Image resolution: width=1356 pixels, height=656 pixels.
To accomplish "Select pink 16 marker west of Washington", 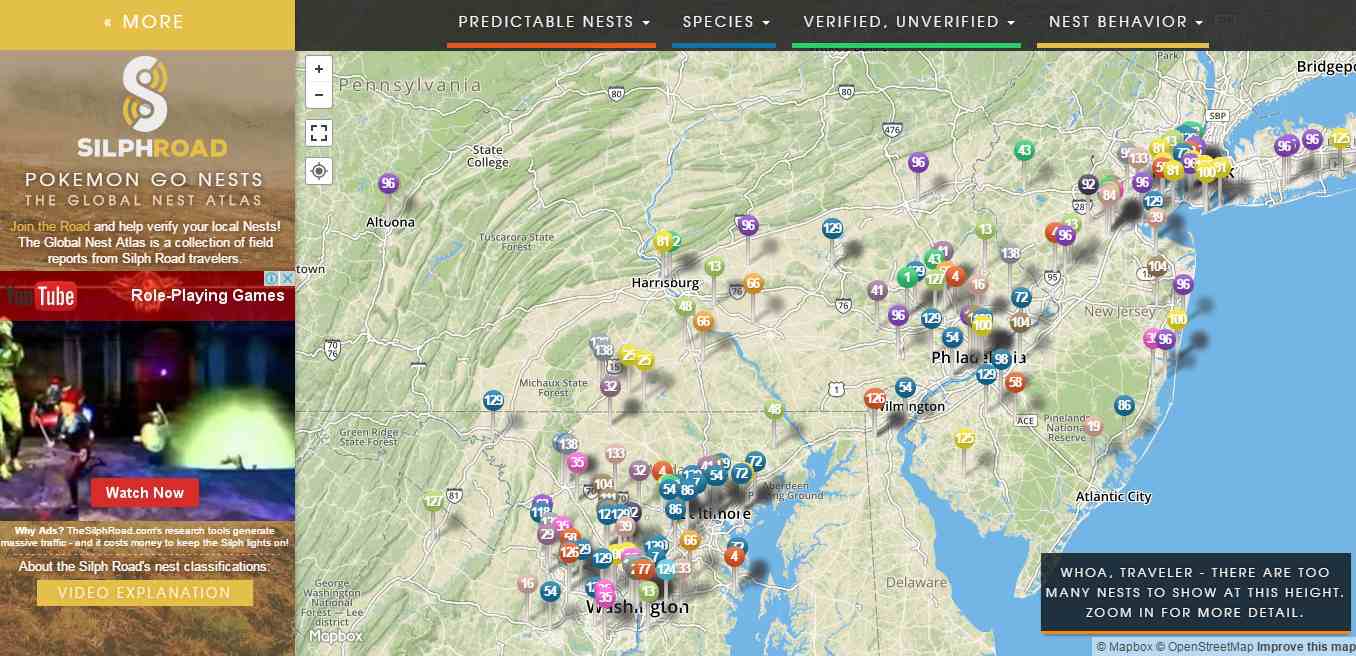I will 527,583.
